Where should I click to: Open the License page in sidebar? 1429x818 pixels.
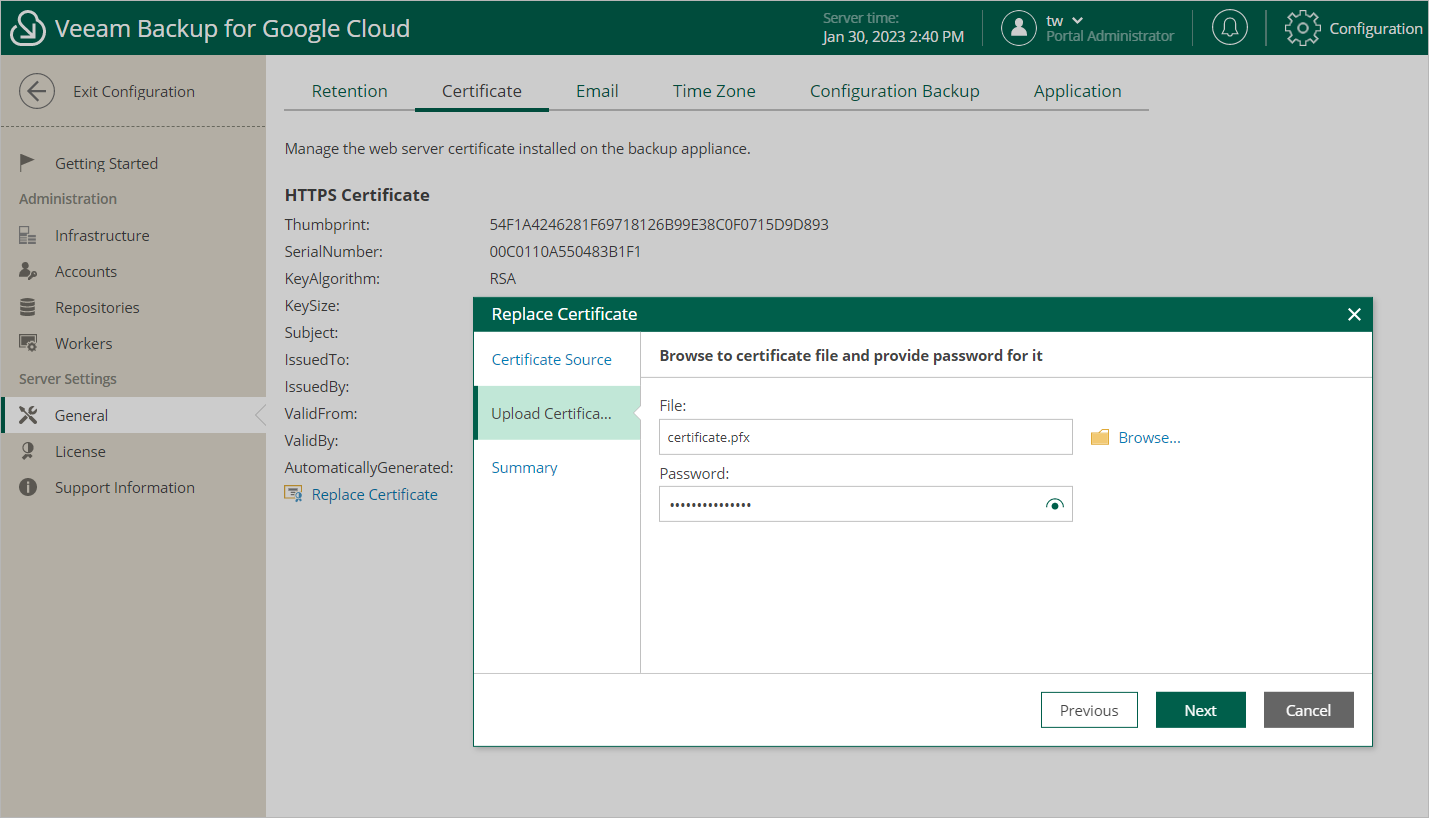[80, 451]
